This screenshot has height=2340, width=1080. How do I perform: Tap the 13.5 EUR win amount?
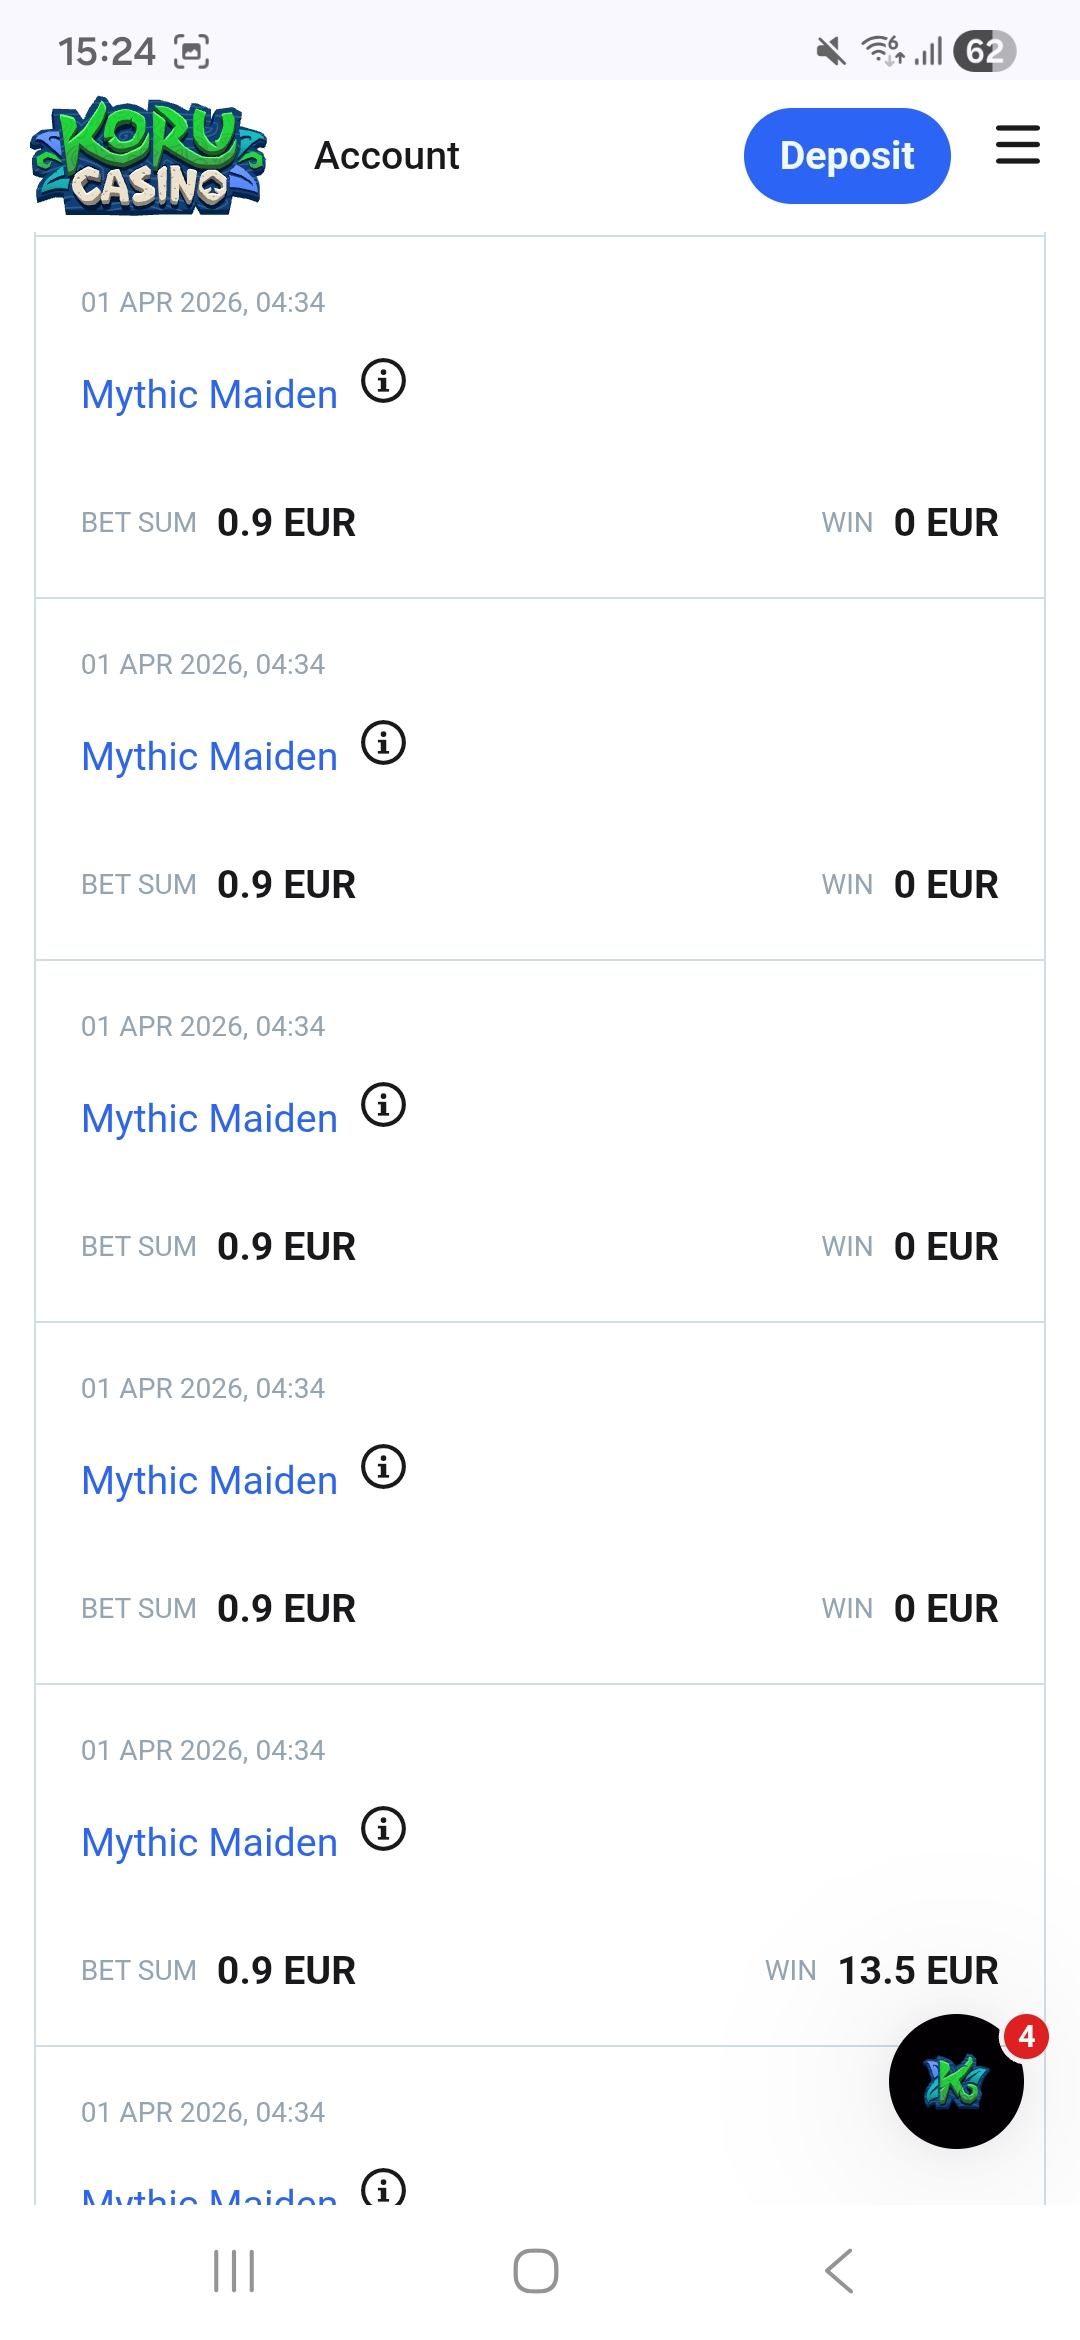917,1971
